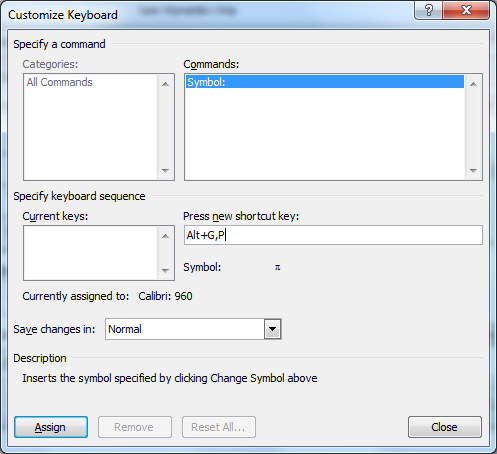Open the dialog help question mark icon
The image size is (497, 454).
429,10
